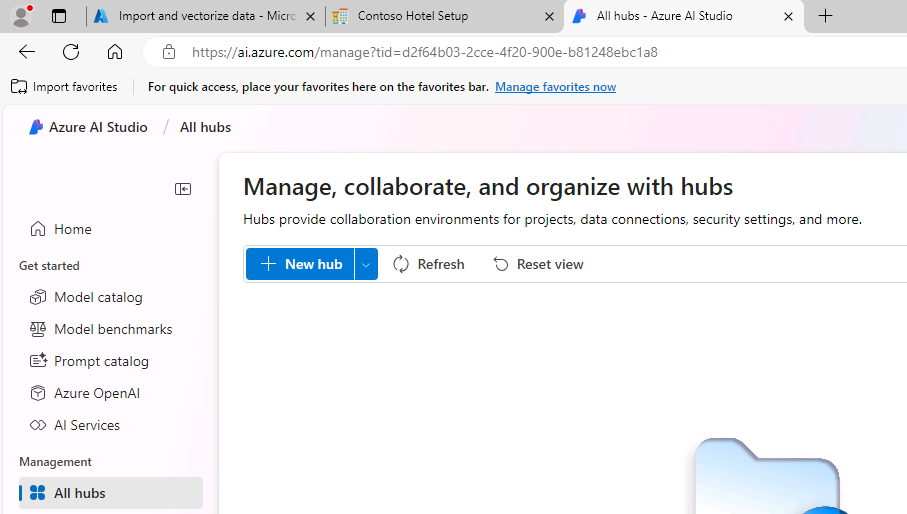This screenshot has height=514, width=907.
Task: Click the browser home icon
Action: pyautogui.click(x=115, y=52)
